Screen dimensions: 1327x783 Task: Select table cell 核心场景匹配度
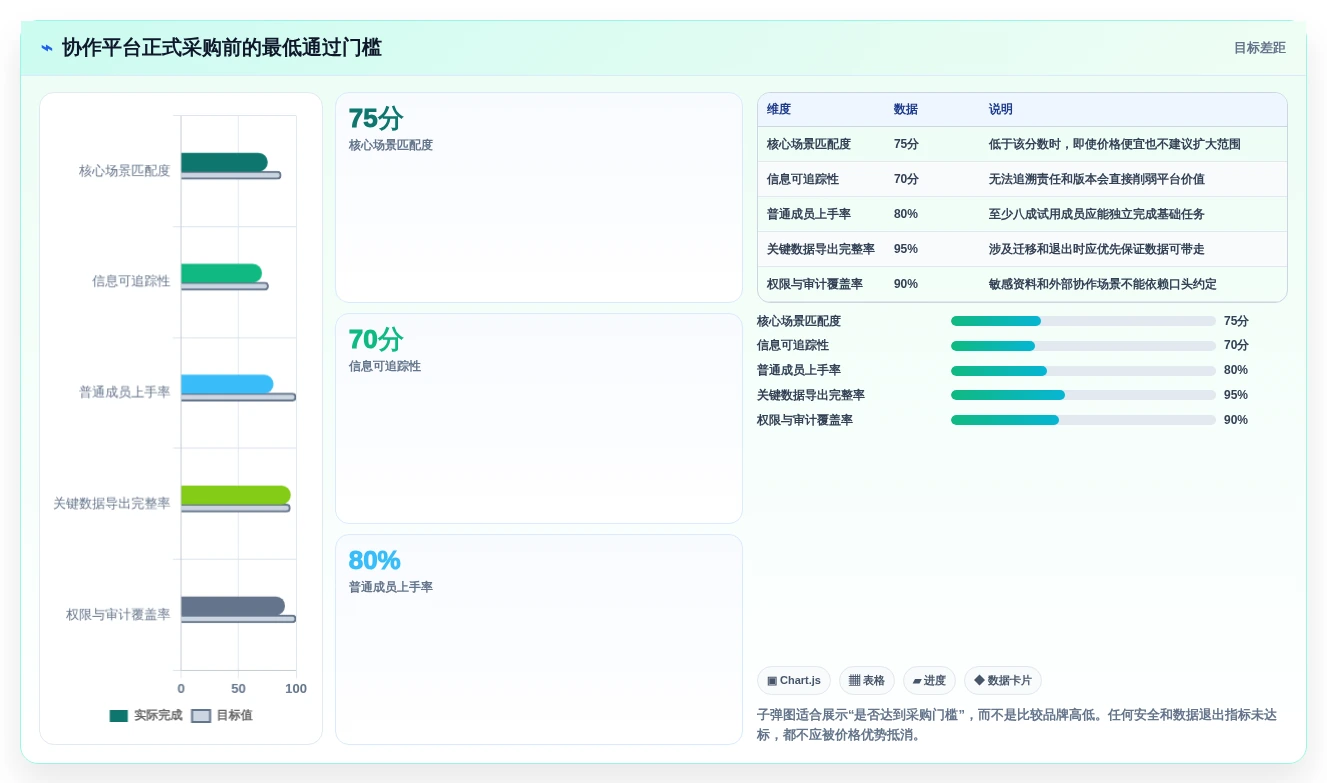tap(809, 144)
